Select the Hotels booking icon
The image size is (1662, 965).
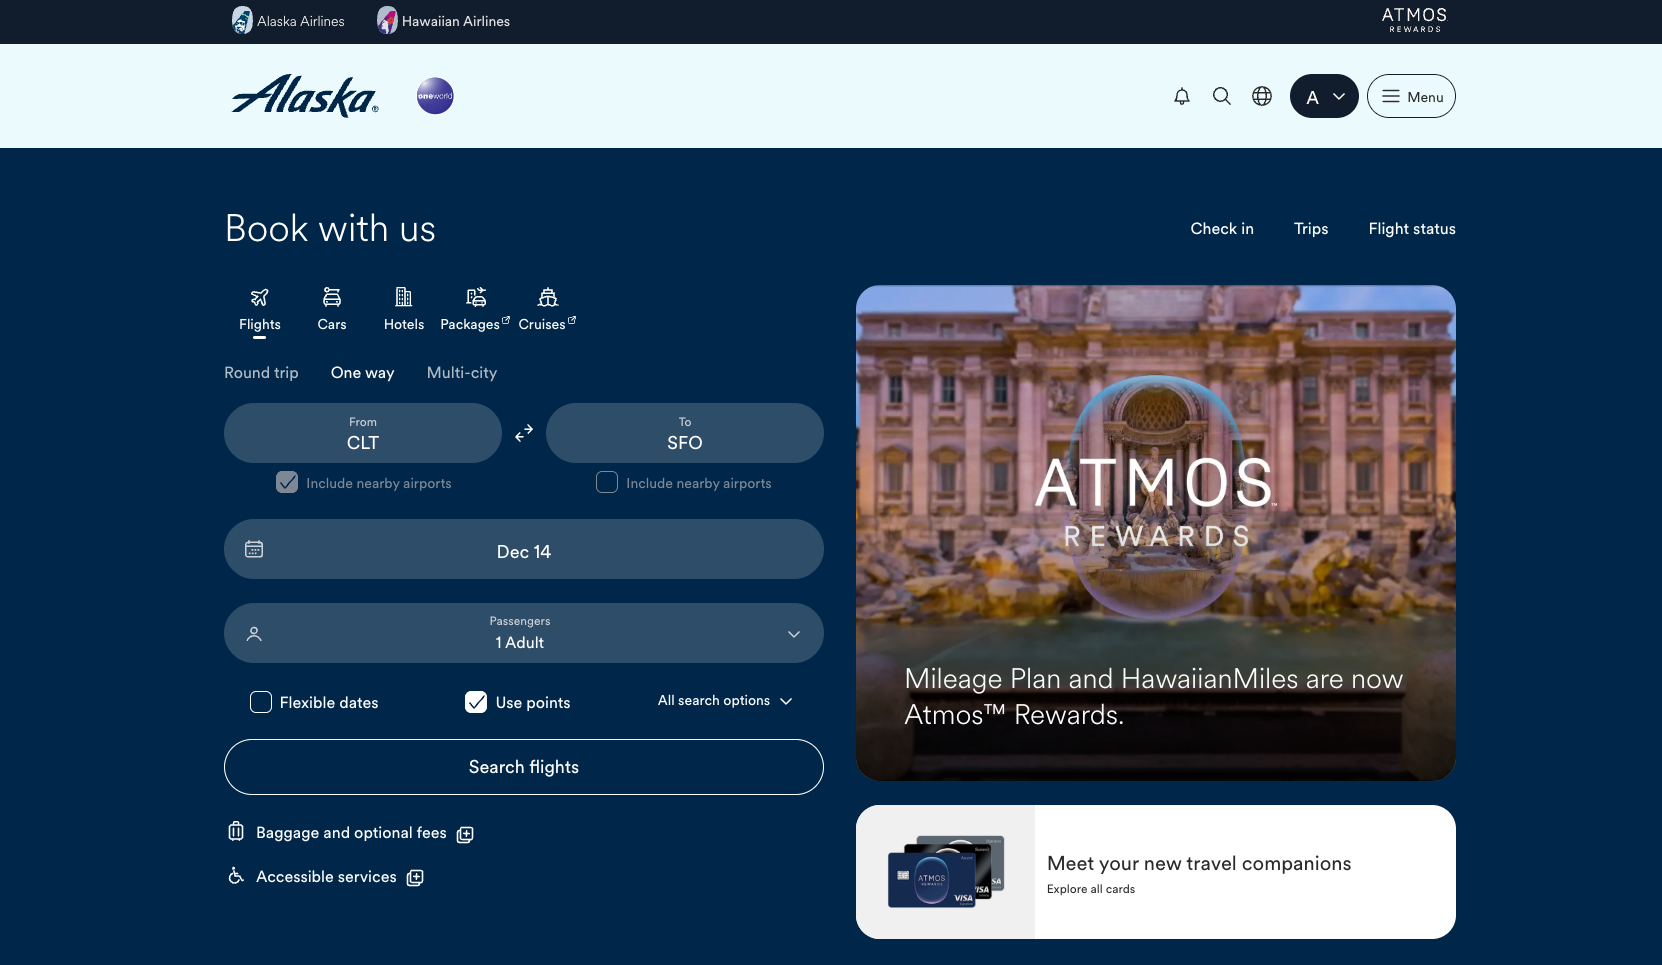404,297
